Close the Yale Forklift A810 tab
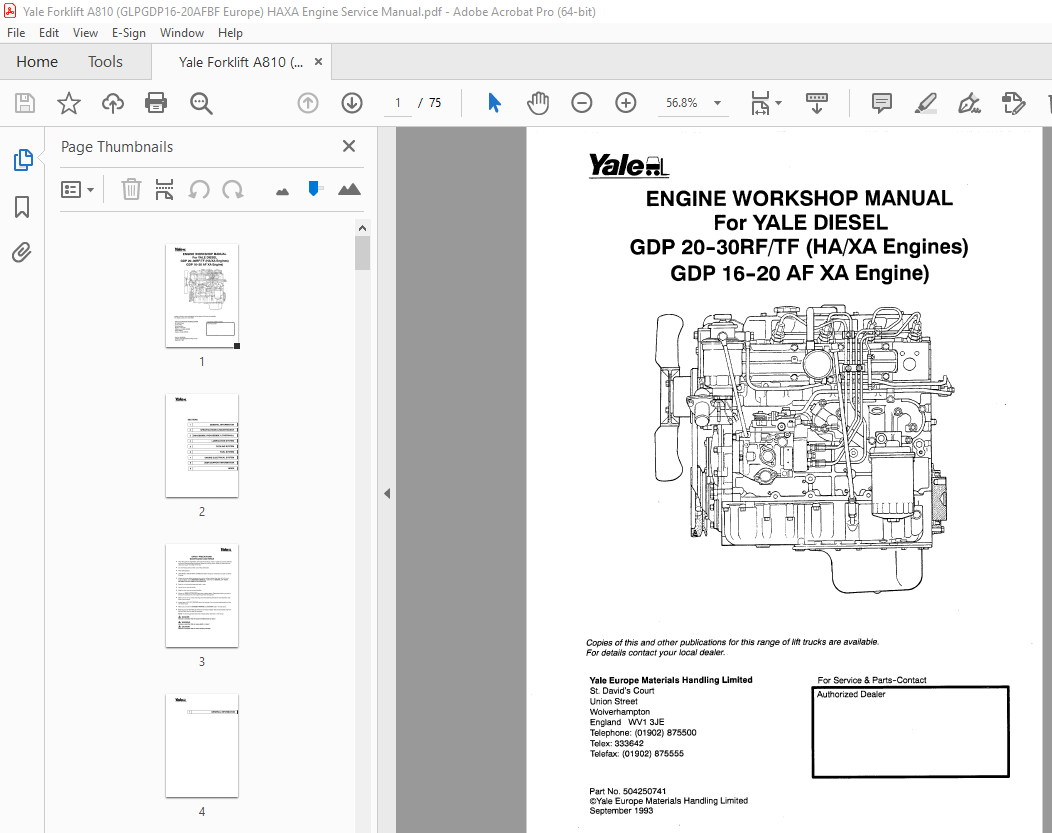 click(x=318, y=62)
